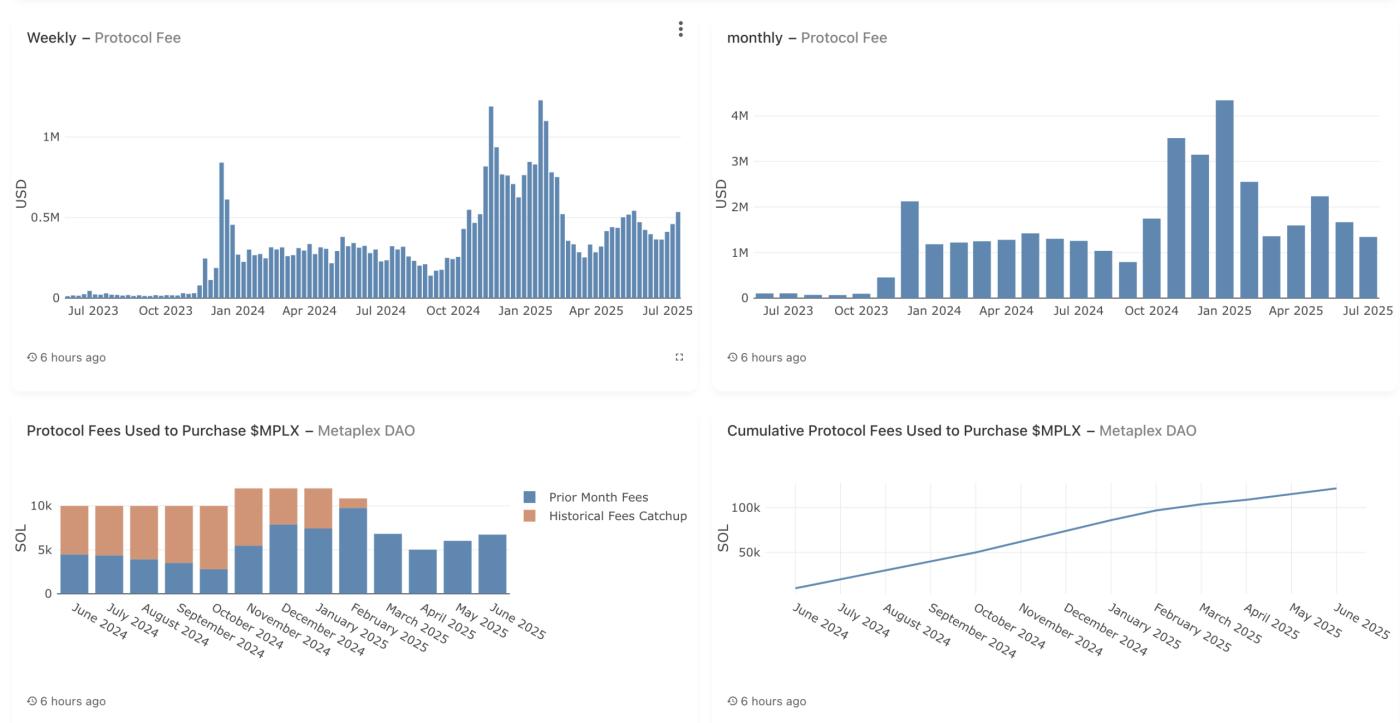Click the clock icon under the Weekly chart

coord(32,358)
